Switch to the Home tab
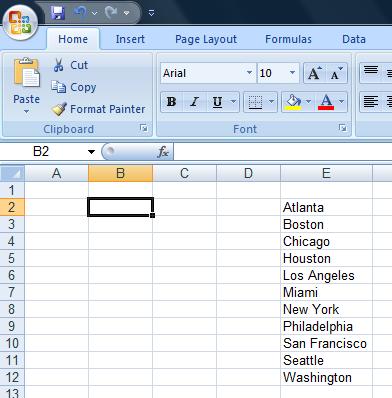Image resolution: width=392 pixels, height=398 pixels. coord(73,39)
